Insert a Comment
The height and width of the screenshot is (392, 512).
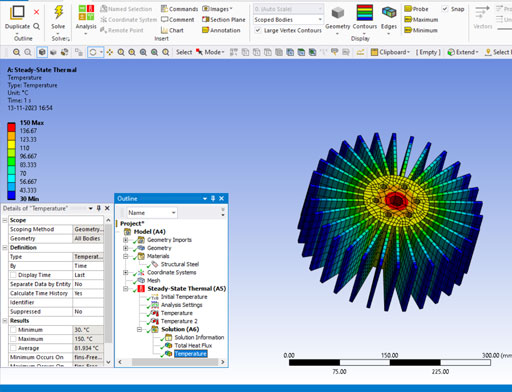(x=178, y=20)
